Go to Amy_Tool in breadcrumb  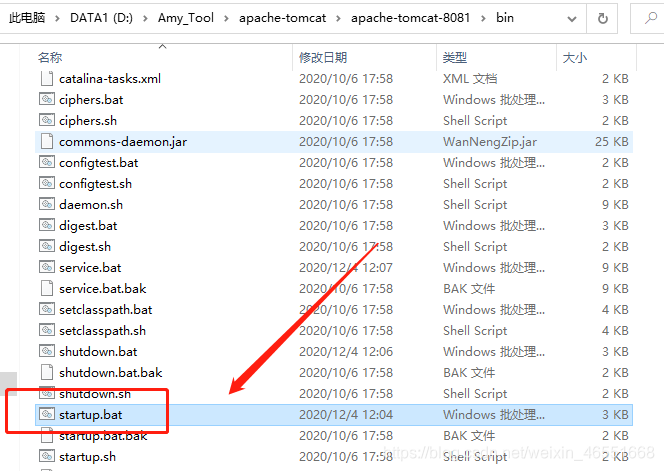(186, 18)
